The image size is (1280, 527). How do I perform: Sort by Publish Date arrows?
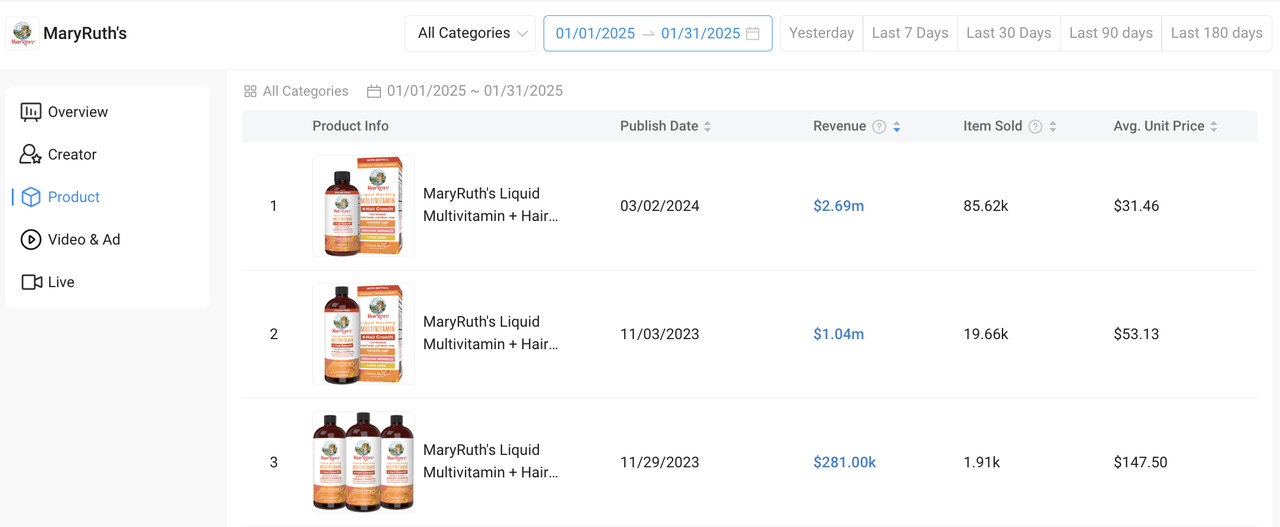tap(707, 126)
